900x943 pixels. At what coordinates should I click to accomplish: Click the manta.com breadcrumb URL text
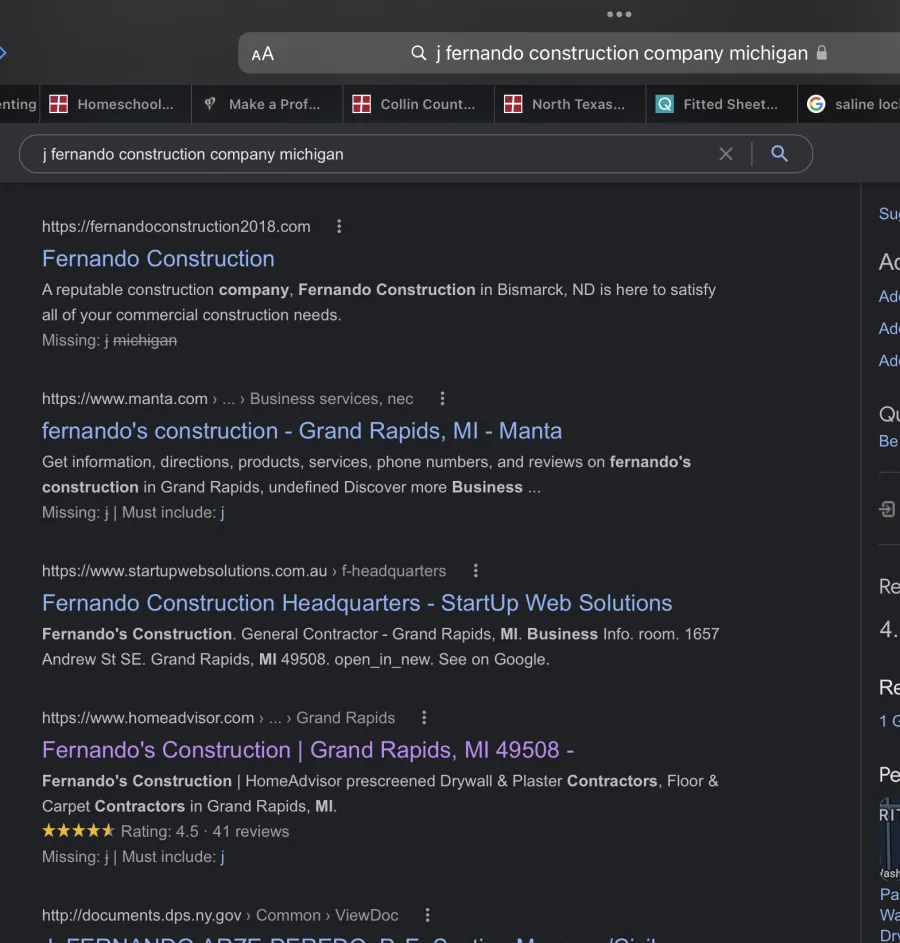click(x=227, y=398)
